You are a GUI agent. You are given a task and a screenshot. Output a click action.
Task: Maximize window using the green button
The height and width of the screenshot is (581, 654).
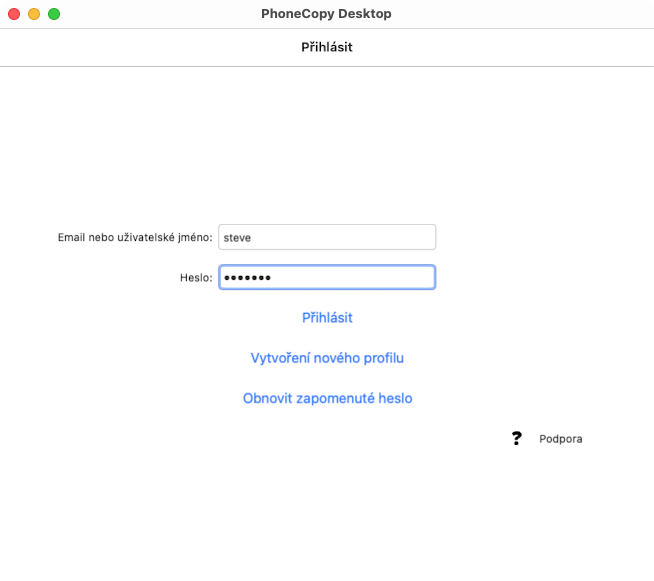[x=54, y=14]
